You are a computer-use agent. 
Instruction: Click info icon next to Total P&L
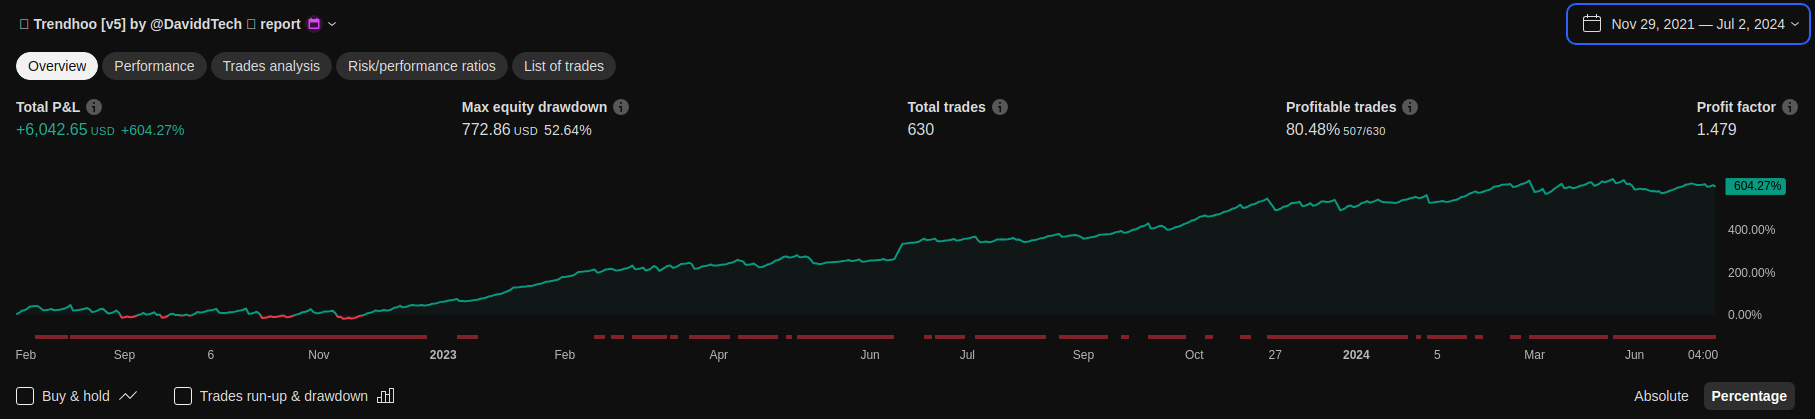[x=94, y=107]
